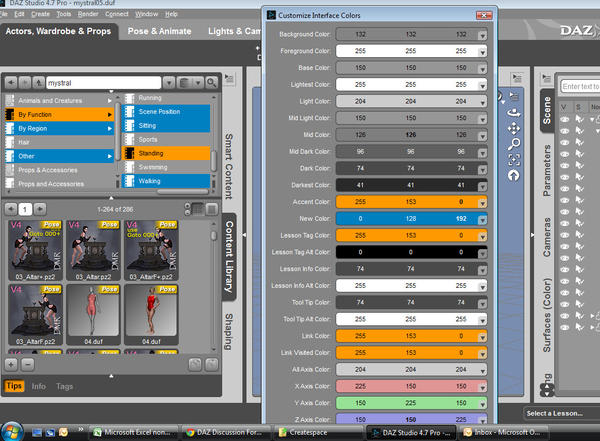Toggle visibility eye in third Scene row
The height and width of the screenshot is (441, 600).
pos(565,142)
